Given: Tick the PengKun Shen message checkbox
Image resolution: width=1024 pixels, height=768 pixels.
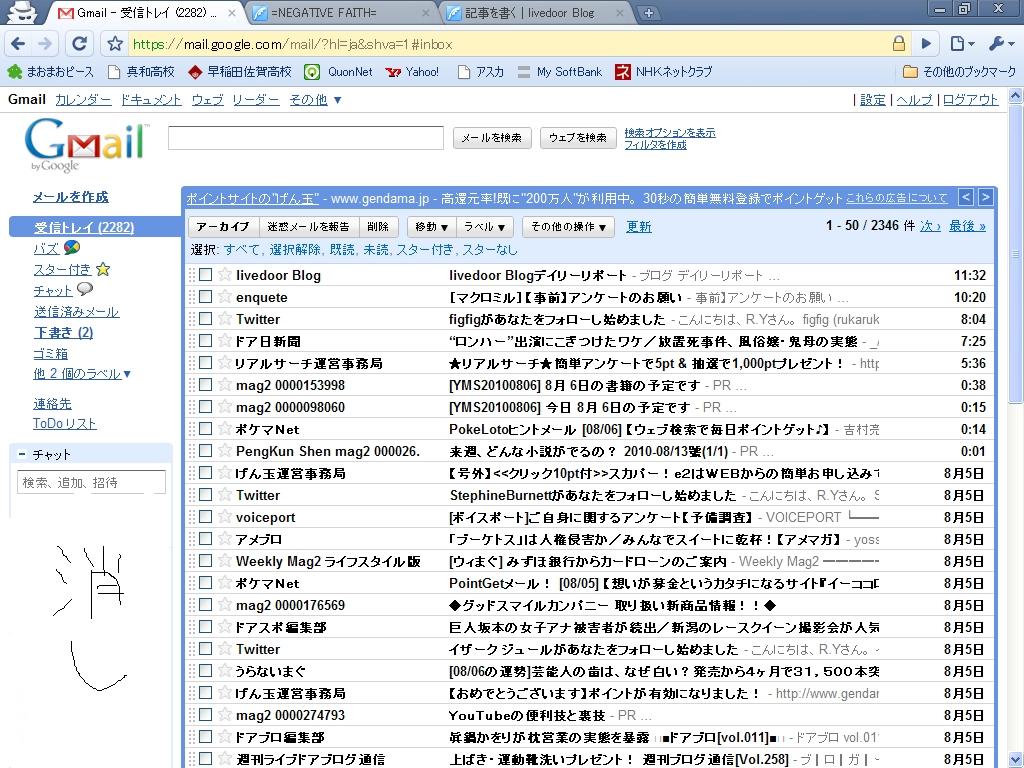Looking at the screenshot, I should [x=206, y=451].
